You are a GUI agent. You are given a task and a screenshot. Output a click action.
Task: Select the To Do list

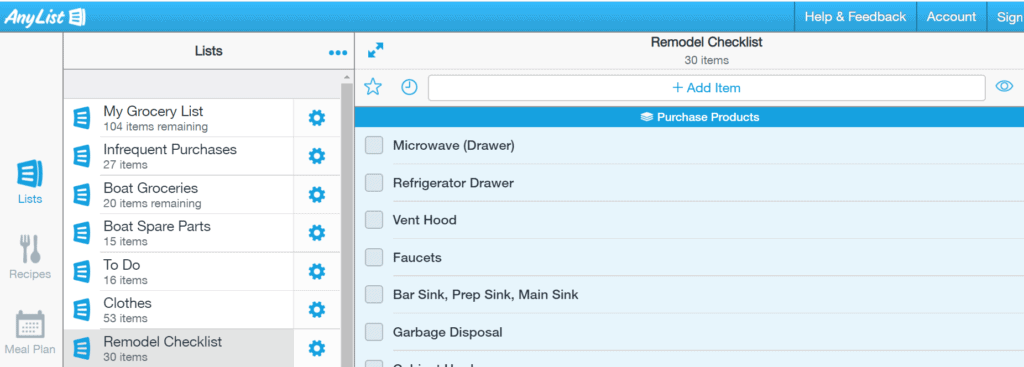tap(178, 272)
